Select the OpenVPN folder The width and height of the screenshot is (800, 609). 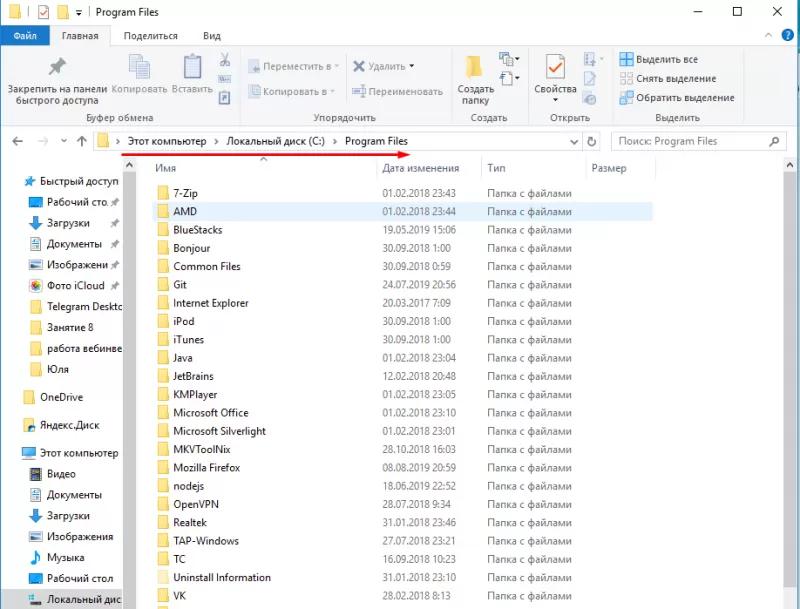[x=402, y=504]
